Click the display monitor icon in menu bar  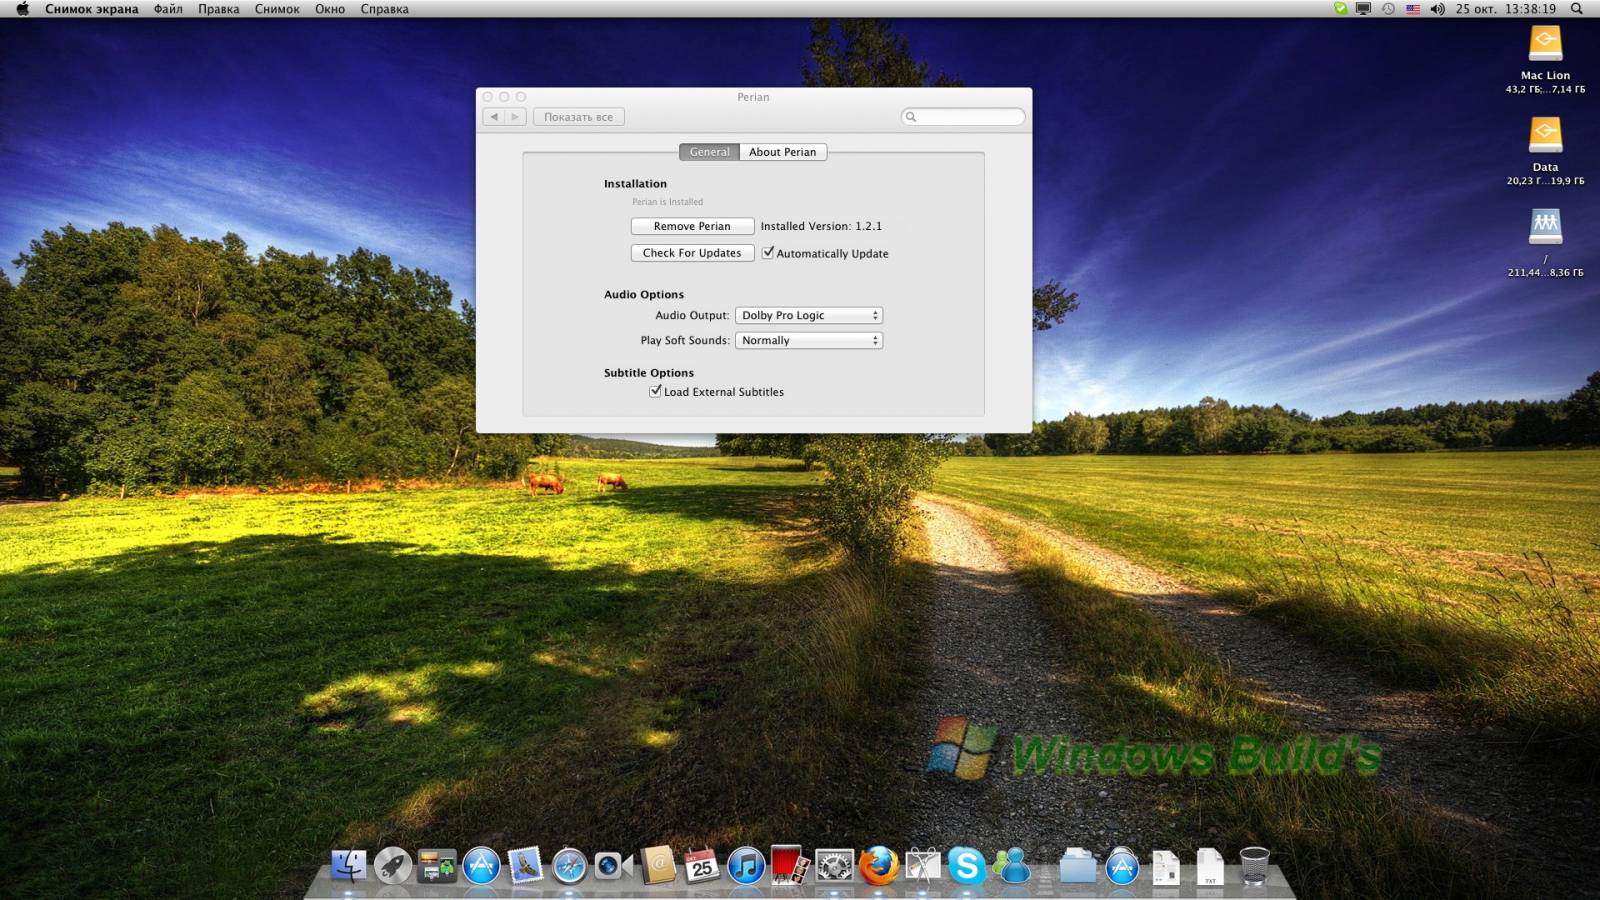tap(1363, 9)
